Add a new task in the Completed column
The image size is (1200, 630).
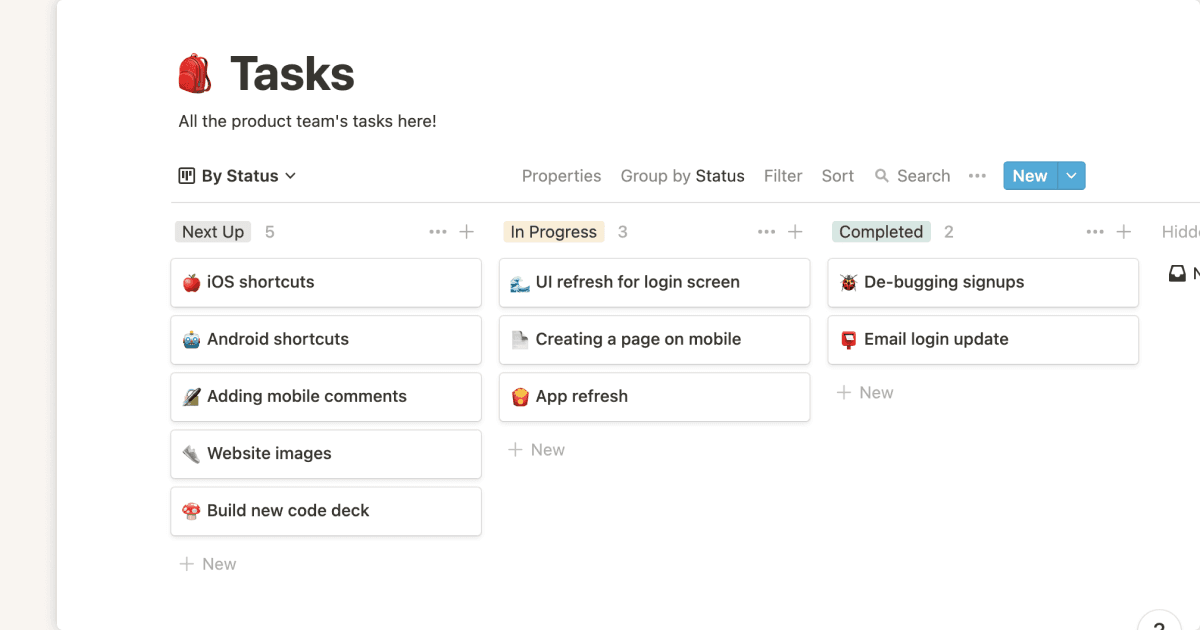pyautogui.click(x=865, y=392)
